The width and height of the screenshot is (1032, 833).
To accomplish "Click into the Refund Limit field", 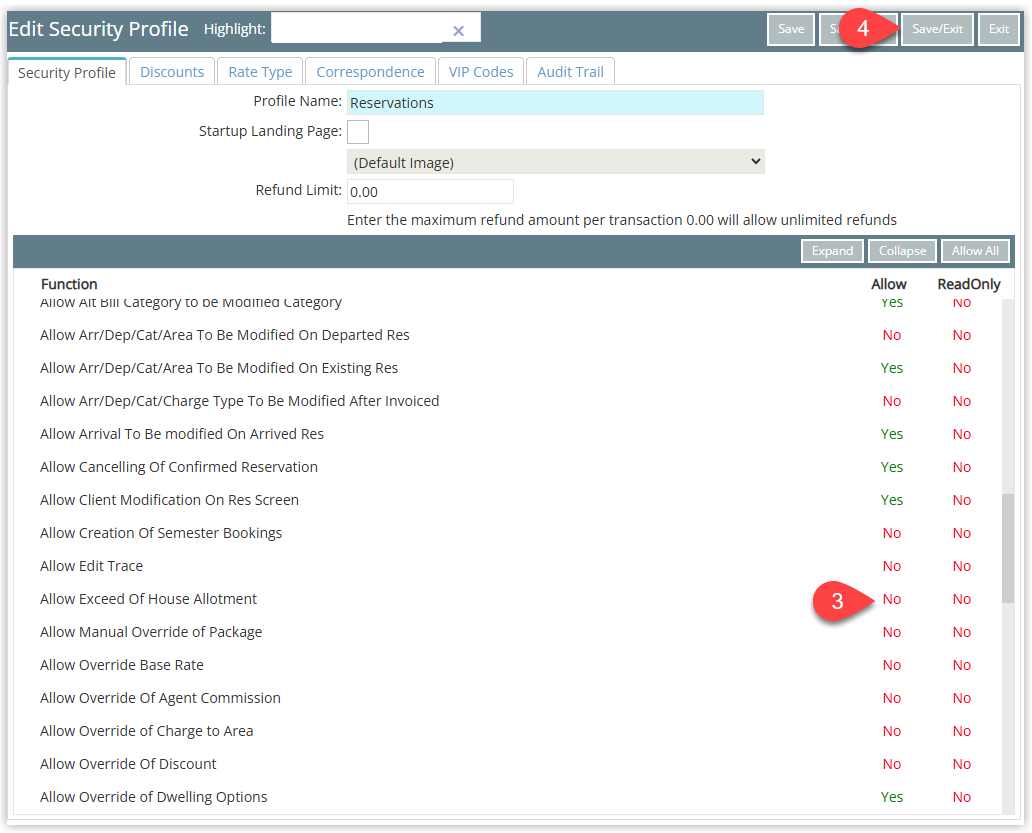I will [x=430, y=192].
